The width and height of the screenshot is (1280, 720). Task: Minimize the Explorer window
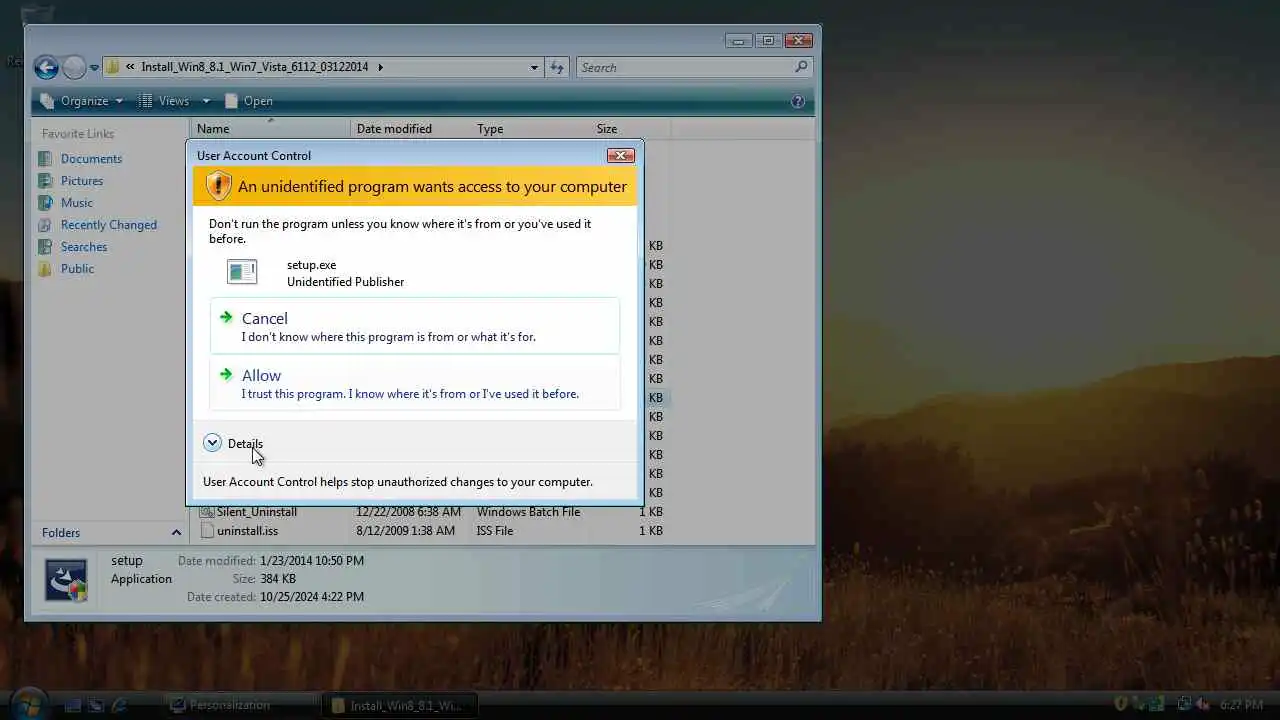[739, 40]
